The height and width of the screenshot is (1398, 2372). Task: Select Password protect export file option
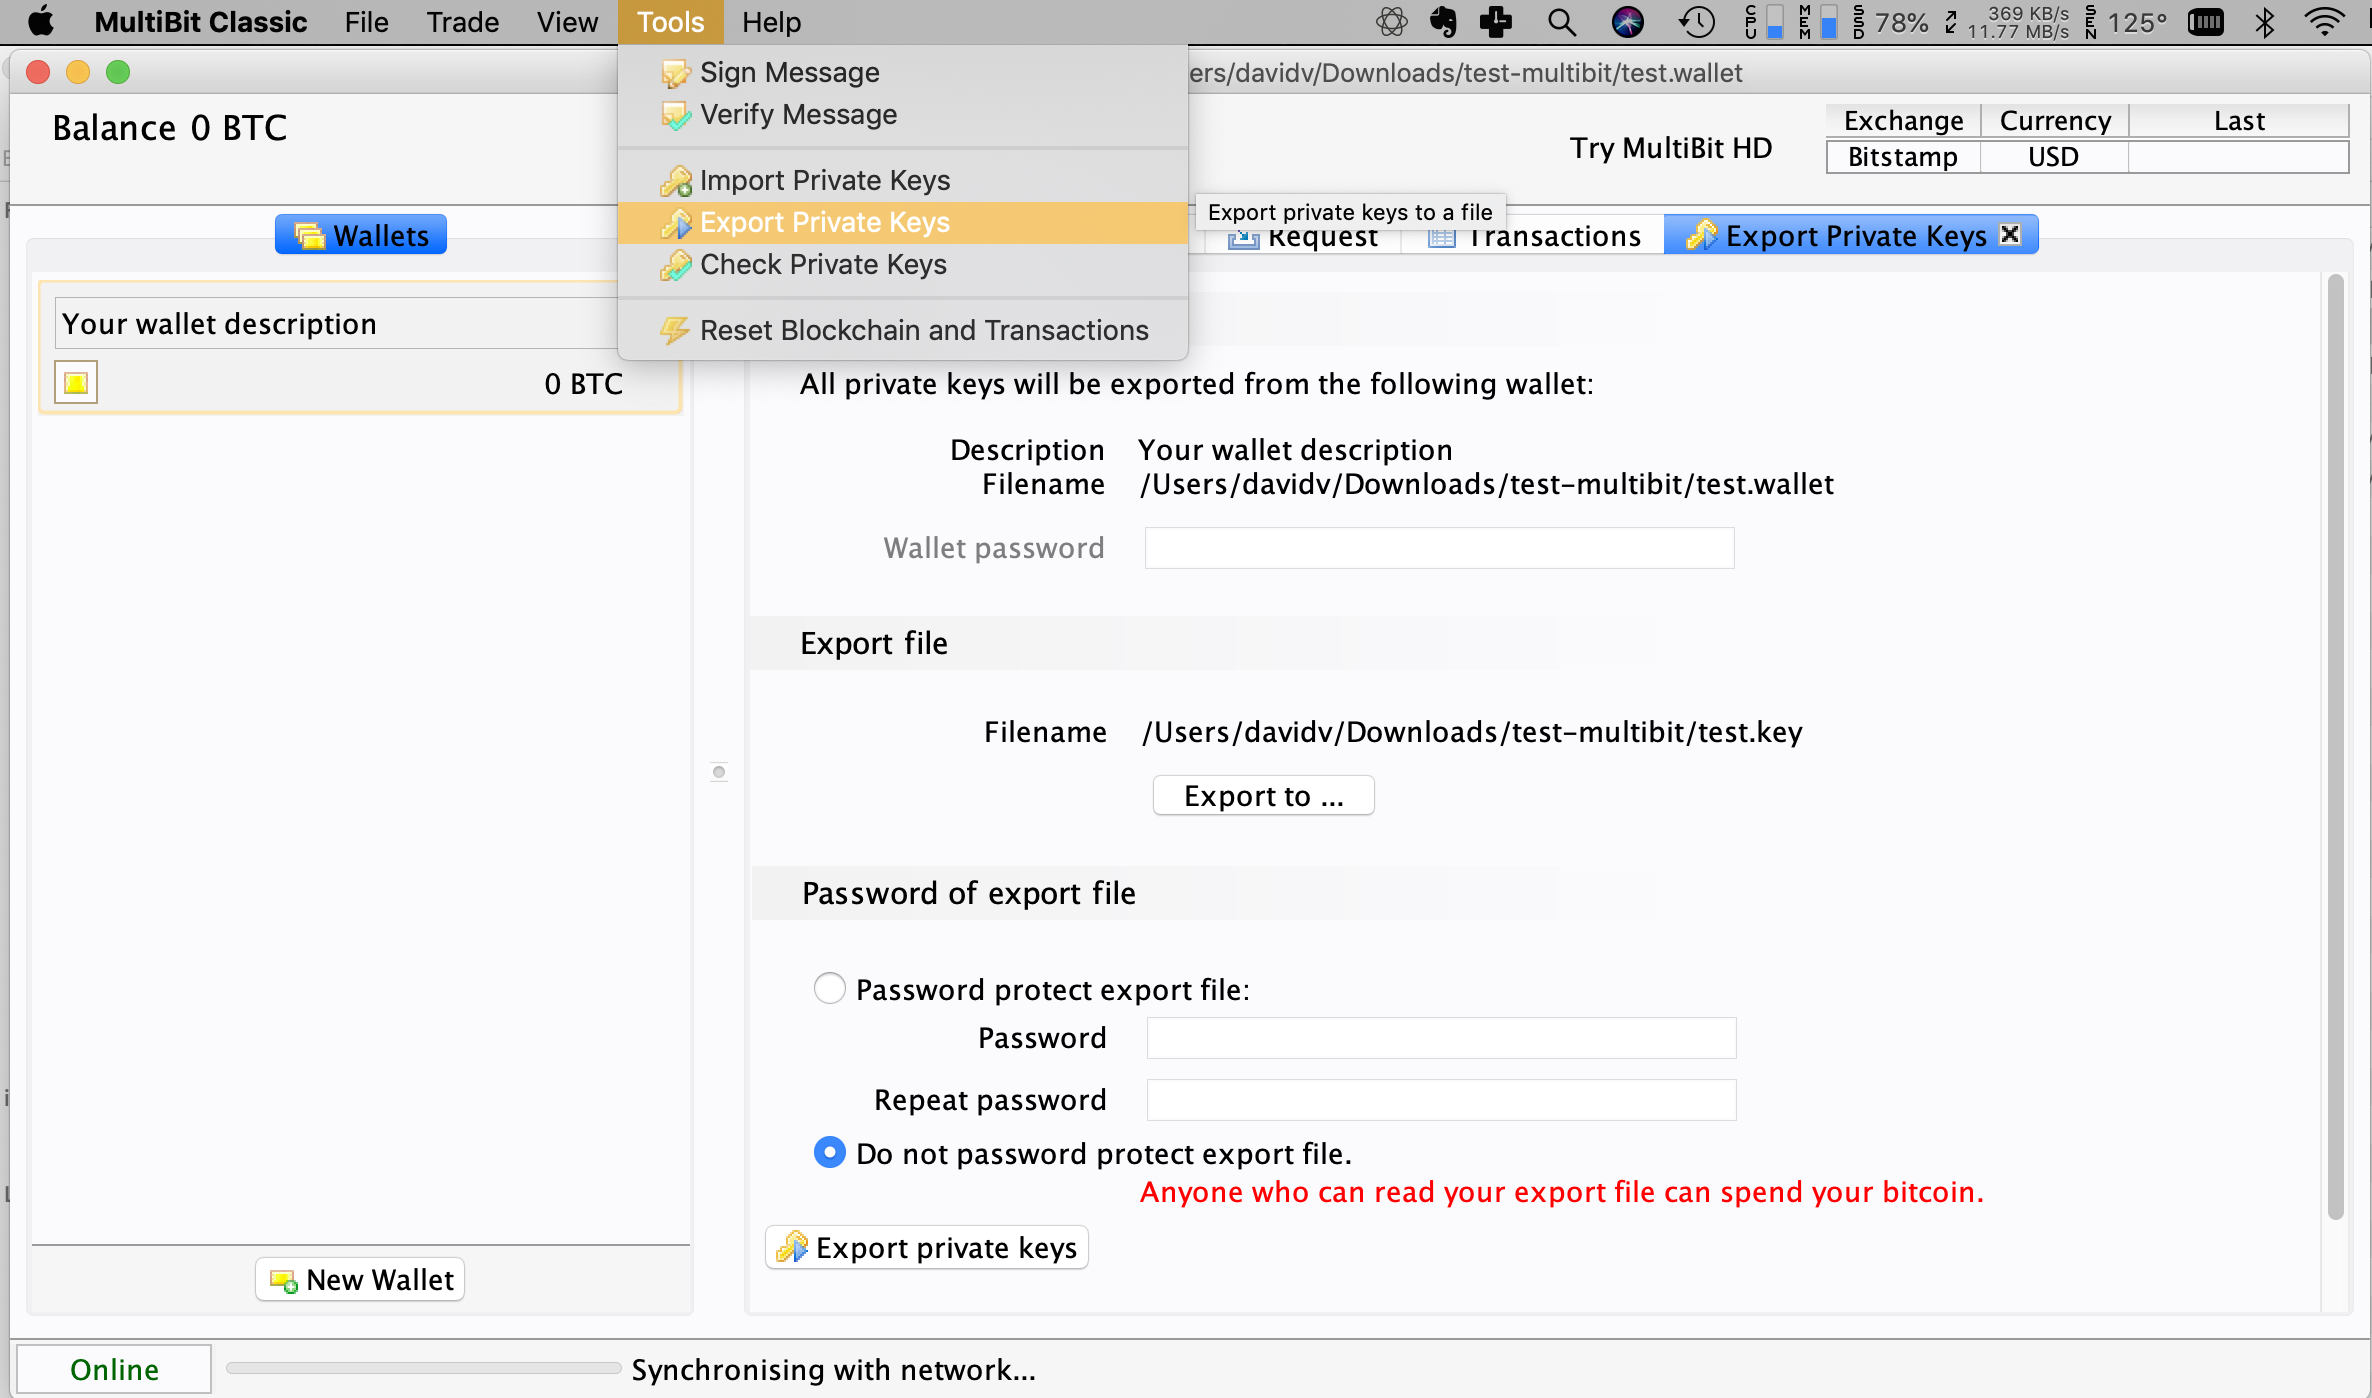pyautogui.click(x=830, y=989)
